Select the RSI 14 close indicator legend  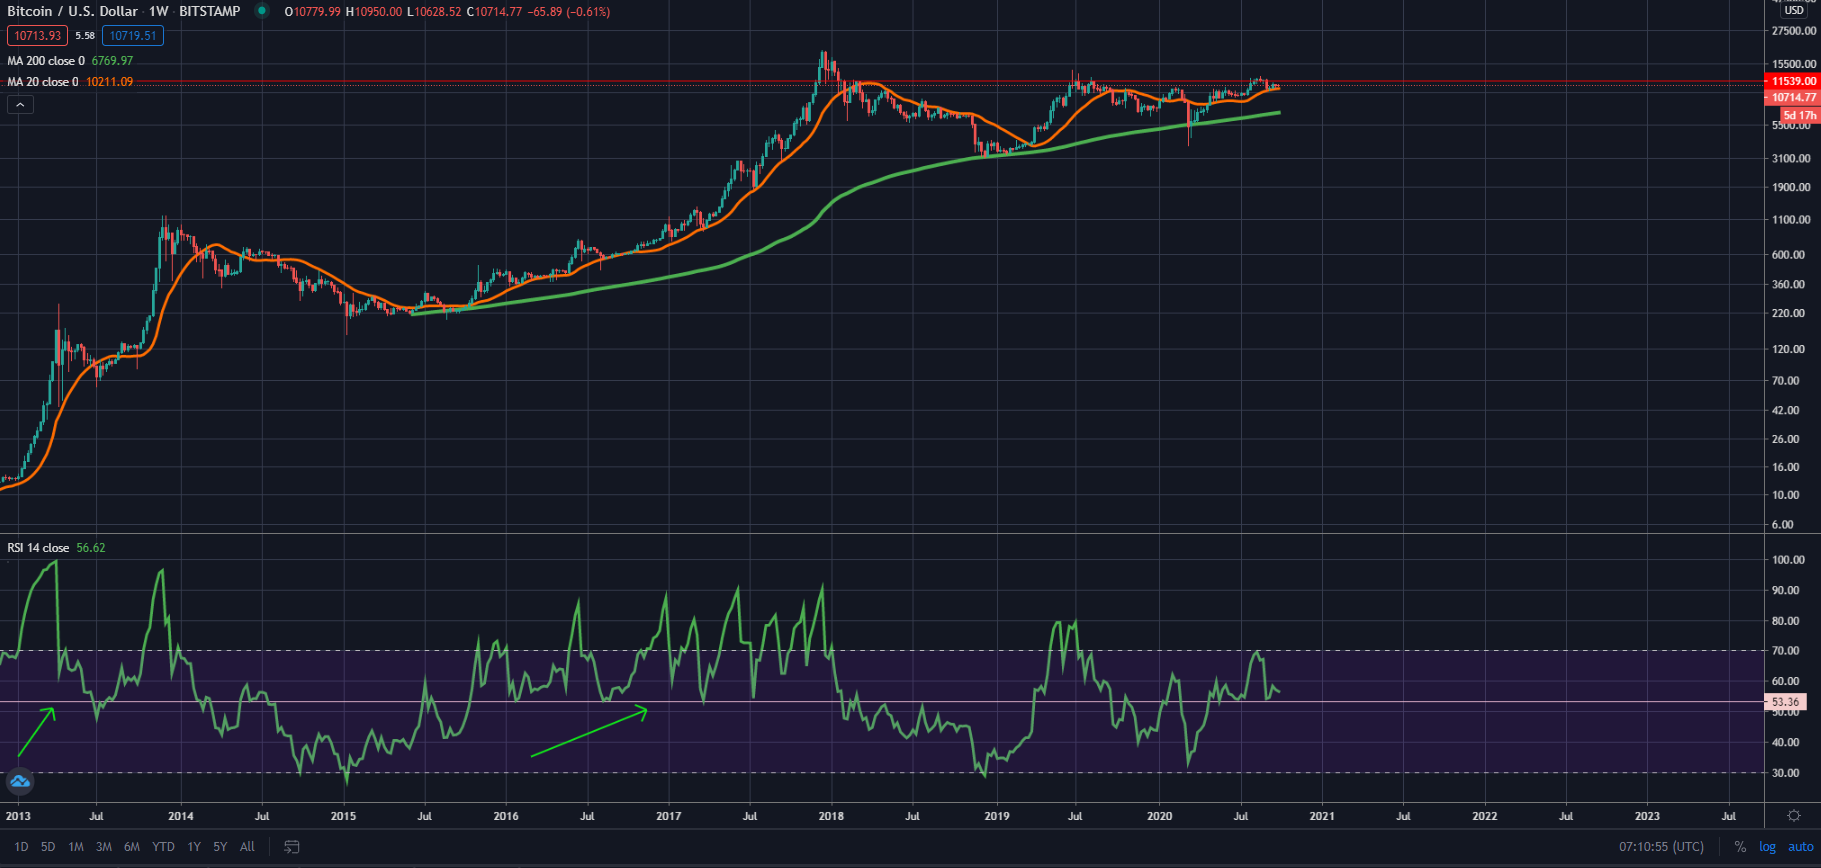pyautogui.click(x=38, y=548)
